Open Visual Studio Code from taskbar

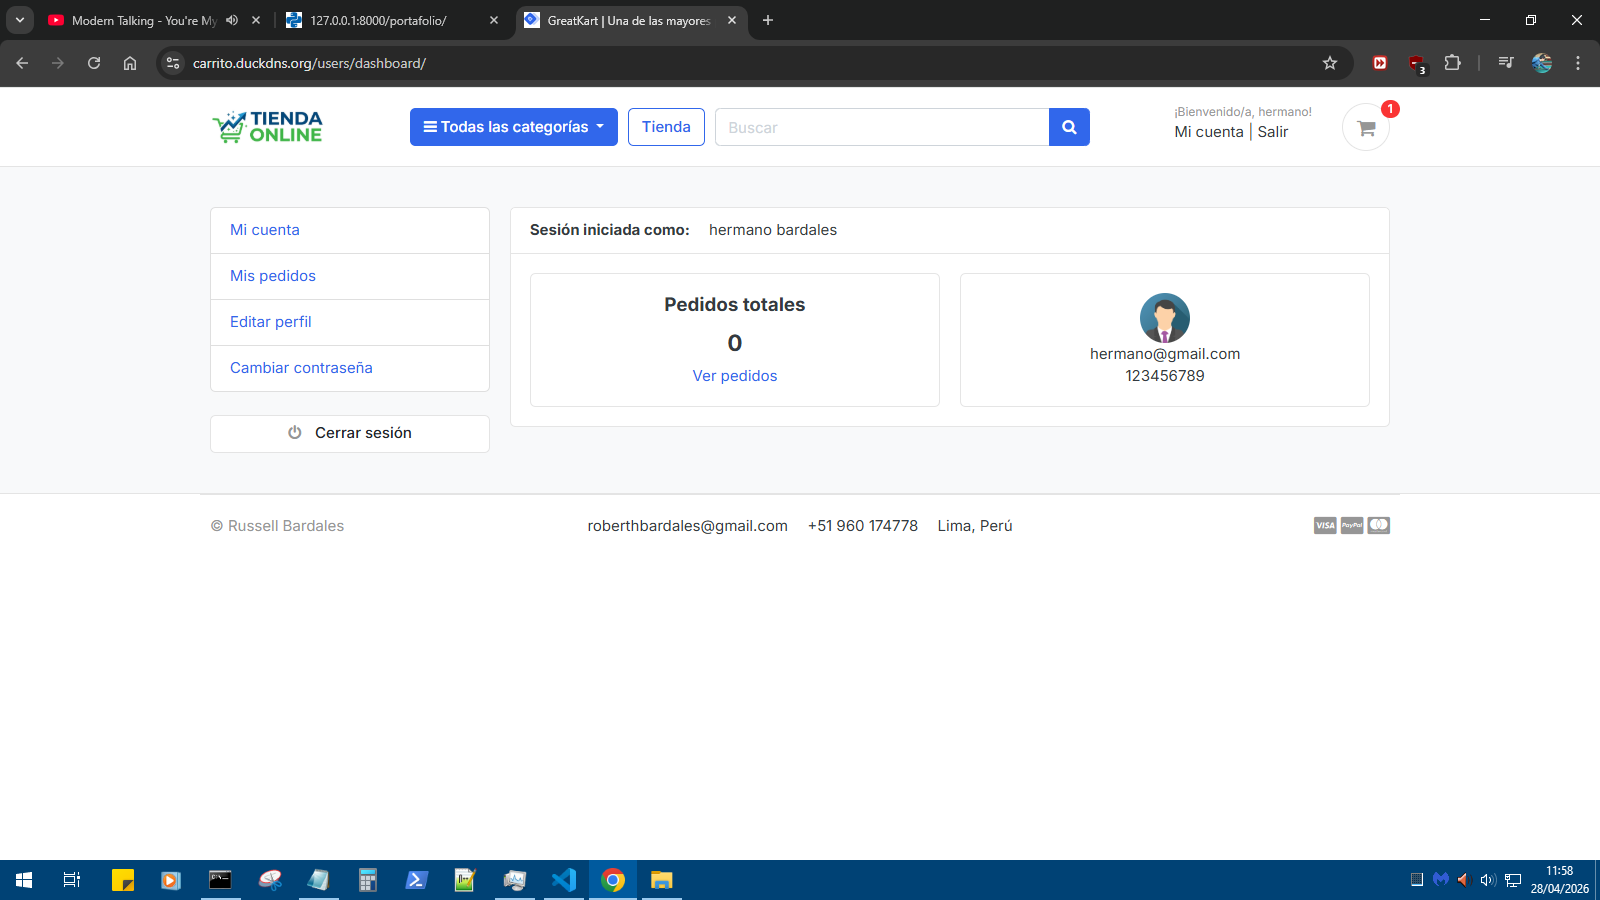[x=564, y=880]
